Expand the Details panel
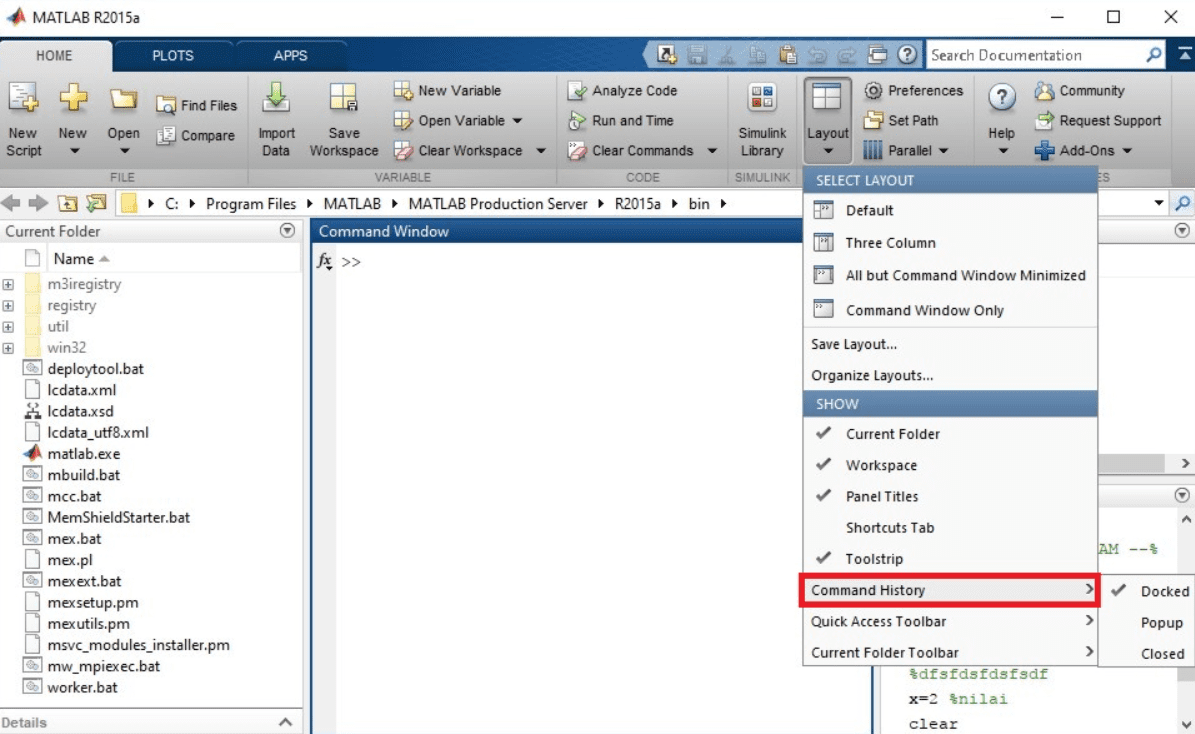The height and width of the screenshot is (734, 1195). coord(285,723)
